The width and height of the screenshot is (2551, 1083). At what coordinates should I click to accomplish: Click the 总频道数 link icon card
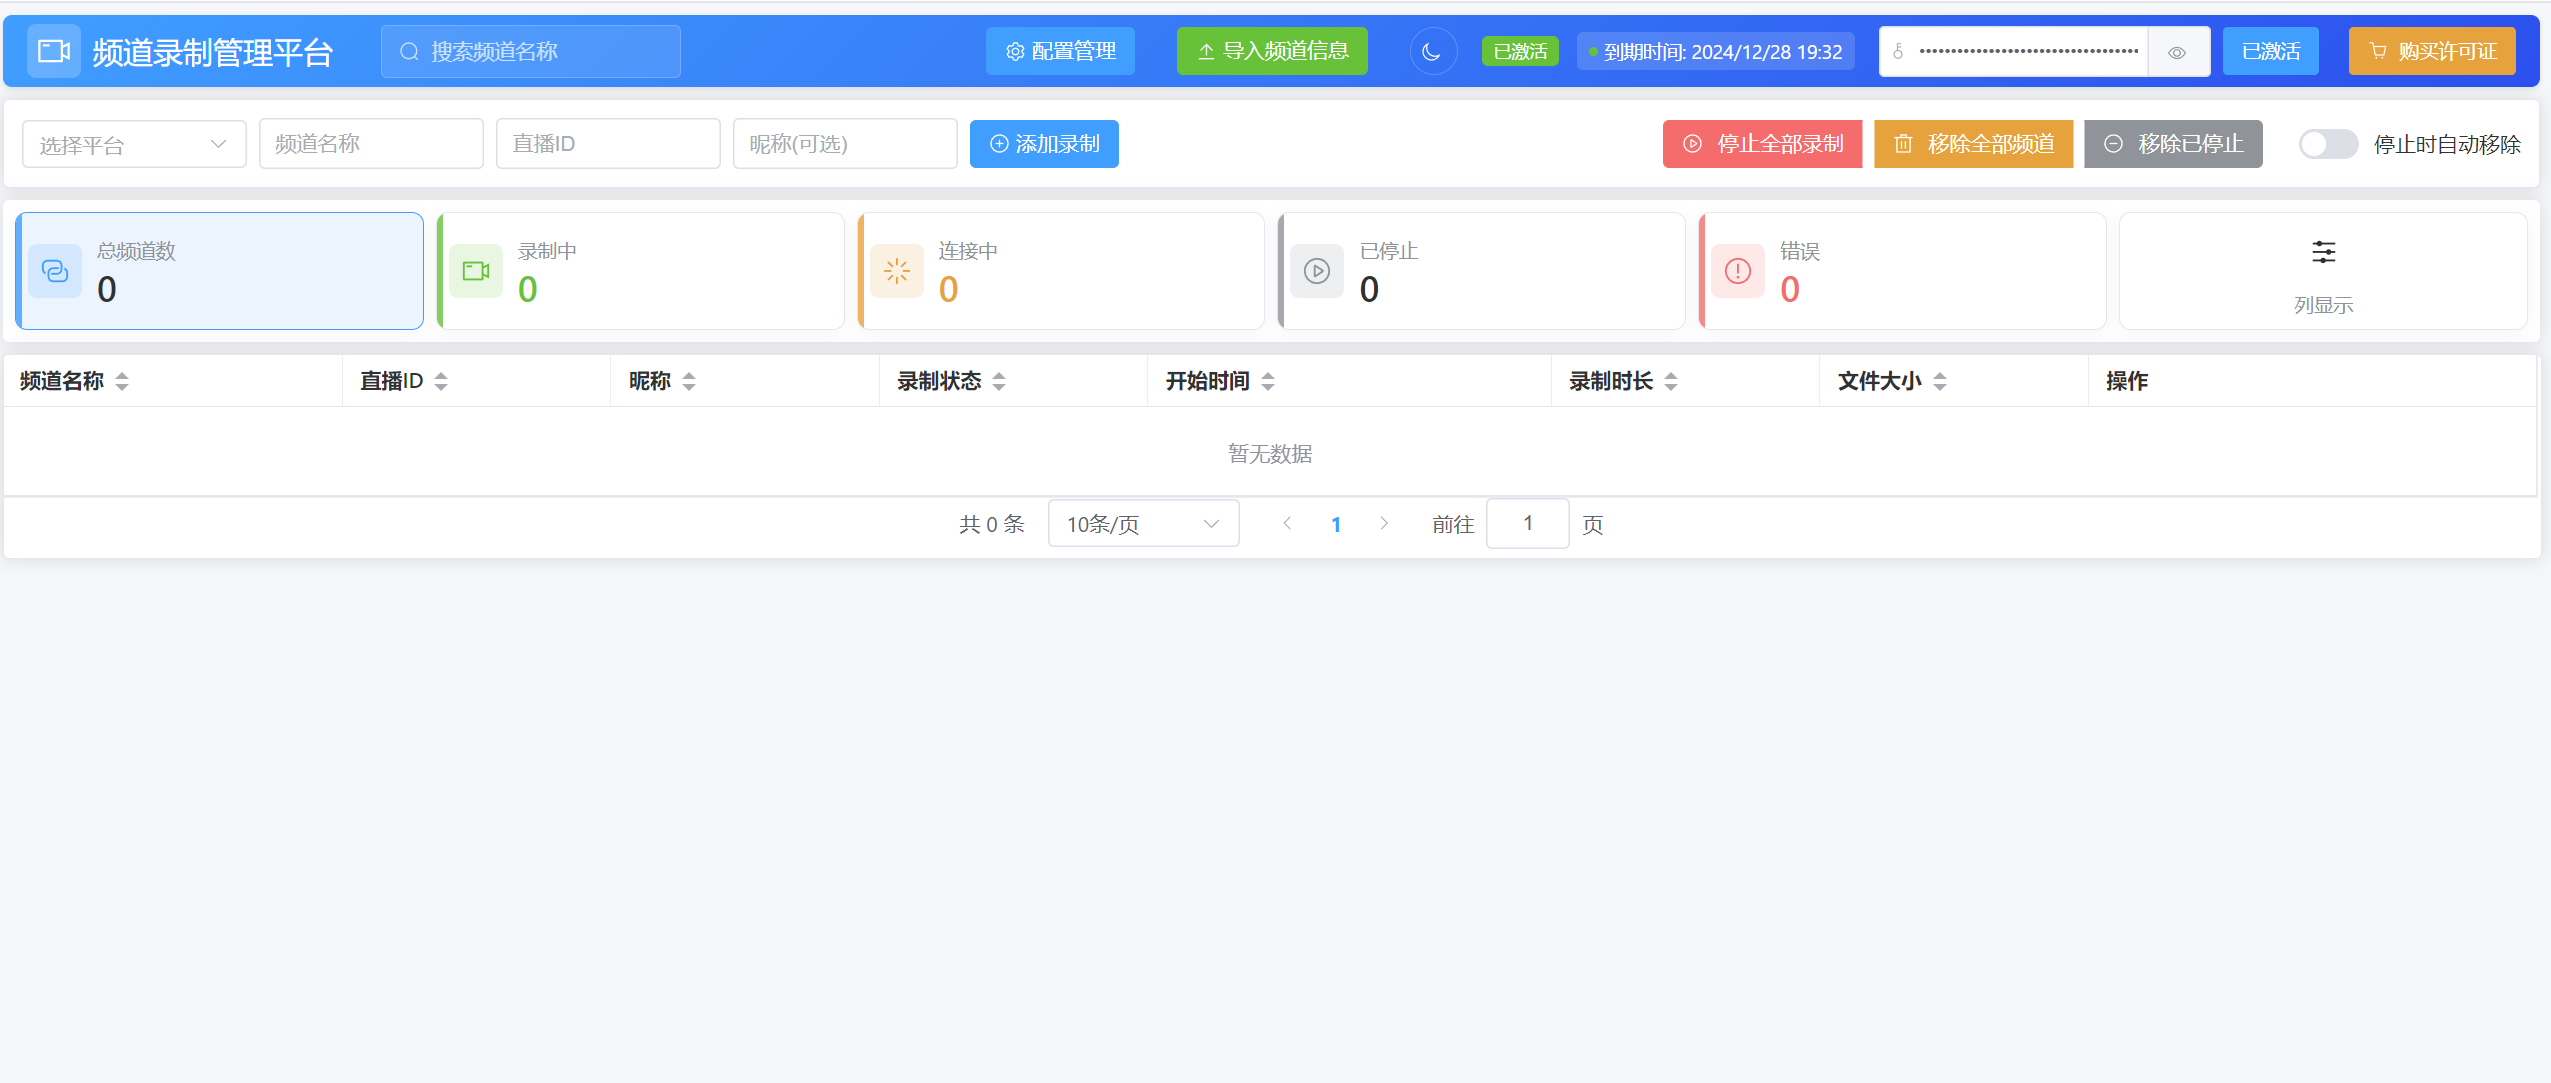pos(55,271)
